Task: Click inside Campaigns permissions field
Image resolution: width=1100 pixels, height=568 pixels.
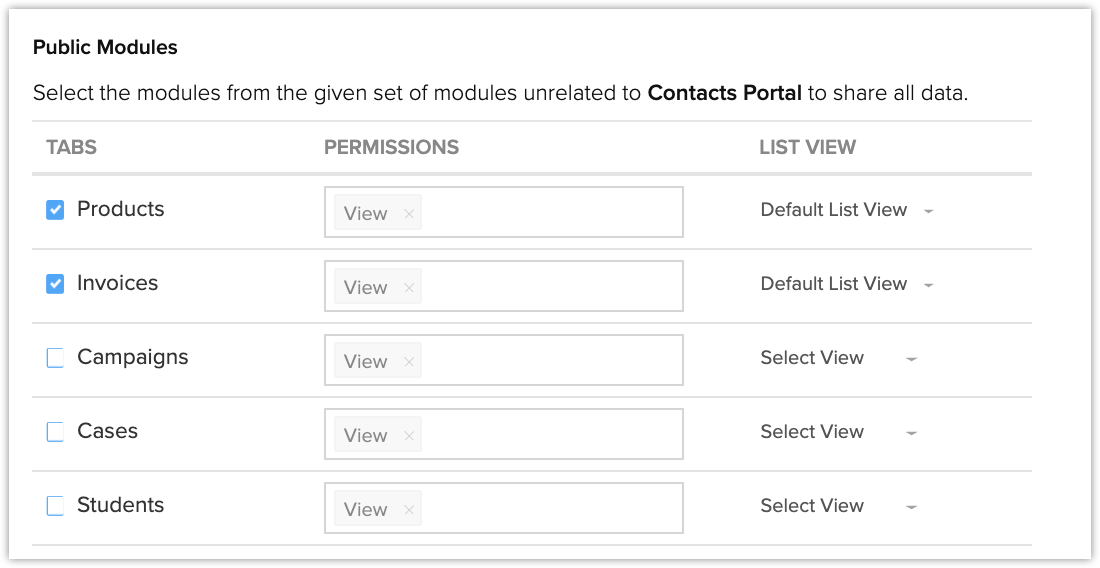Action: click(x=550, y=360)
